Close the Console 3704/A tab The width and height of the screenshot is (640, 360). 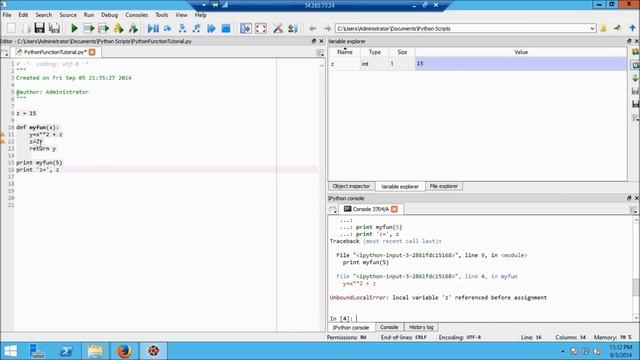[394, 209]
